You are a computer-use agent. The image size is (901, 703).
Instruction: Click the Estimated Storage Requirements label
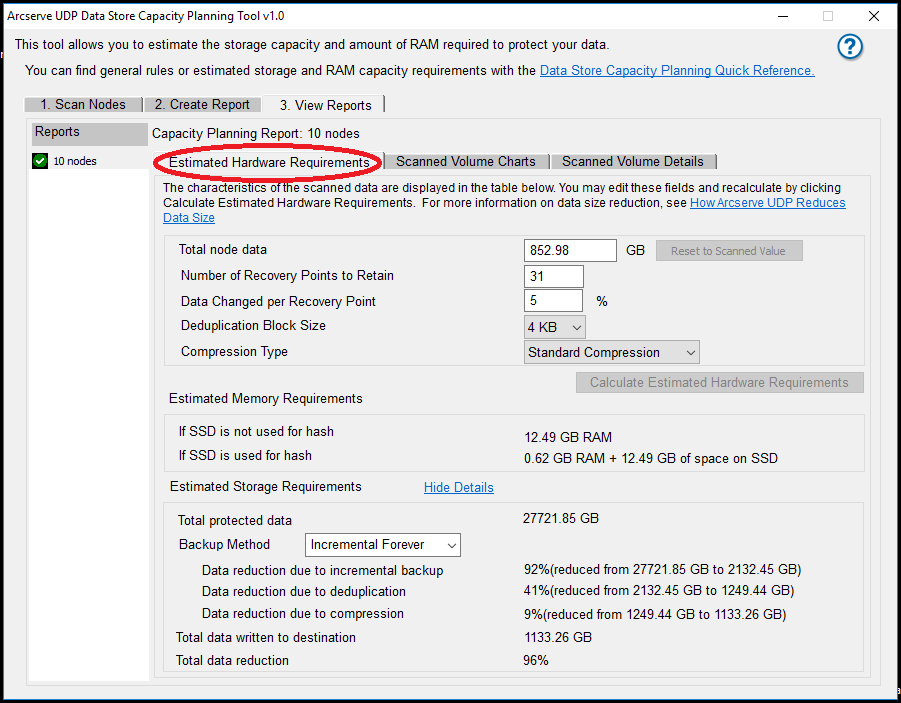click(265, 487)
